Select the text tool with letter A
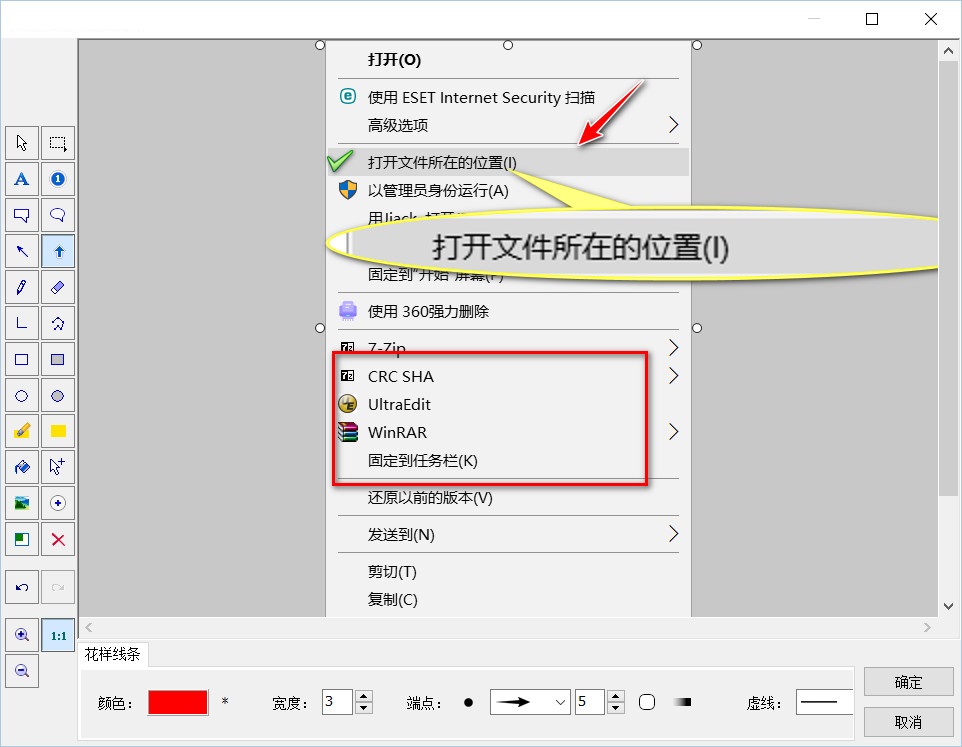Image resolution: width=962 pixels, height=747 pixels. tap(22, 179)
